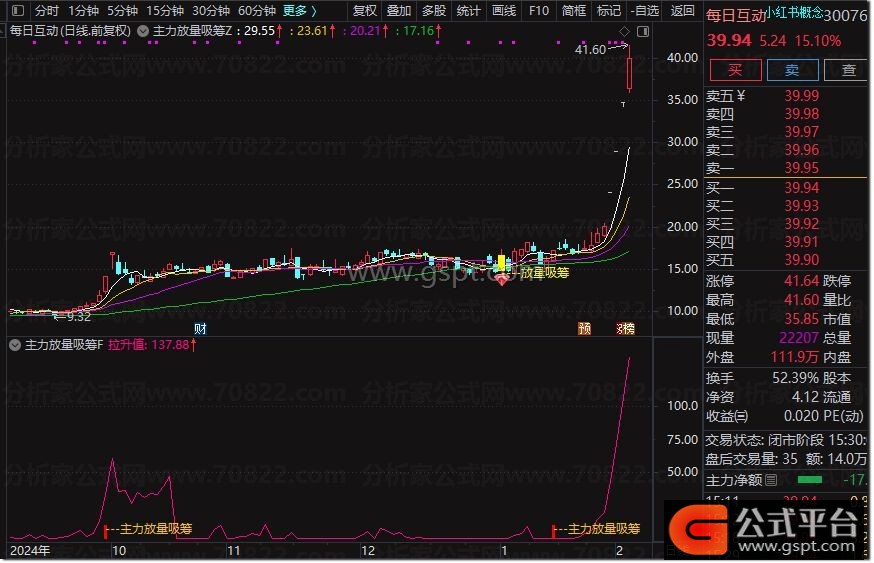Expand 主力放量吸筹Z indicator dropdown arrow
The width and height of the screenshot is (874, 563).
(143, 31)
